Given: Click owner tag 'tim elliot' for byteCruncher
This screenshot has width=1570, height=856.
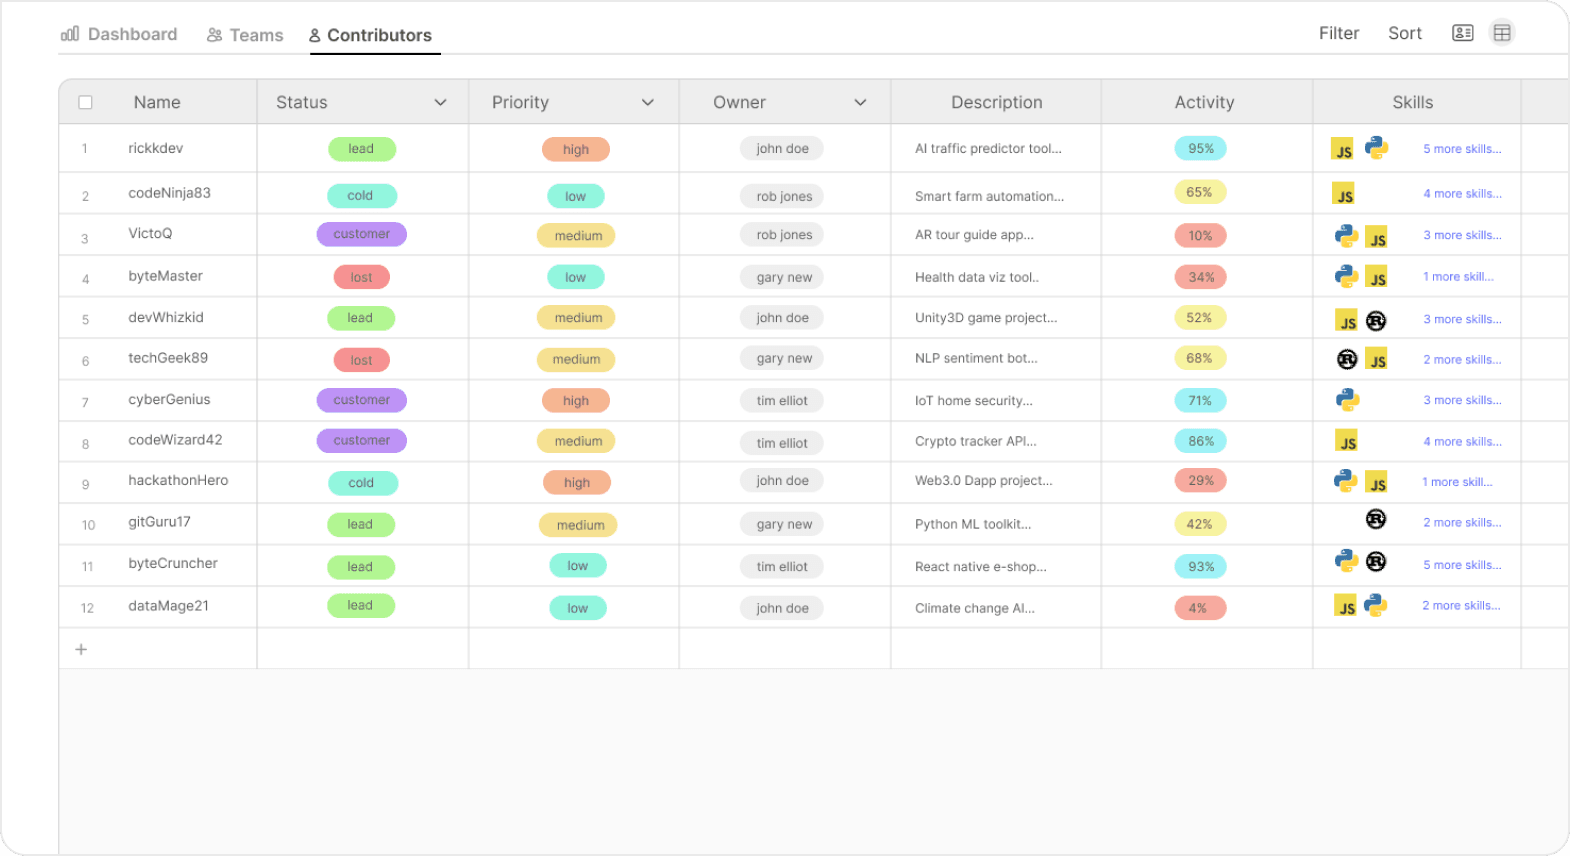Looking at the screenshot, I should pos(782,567).
